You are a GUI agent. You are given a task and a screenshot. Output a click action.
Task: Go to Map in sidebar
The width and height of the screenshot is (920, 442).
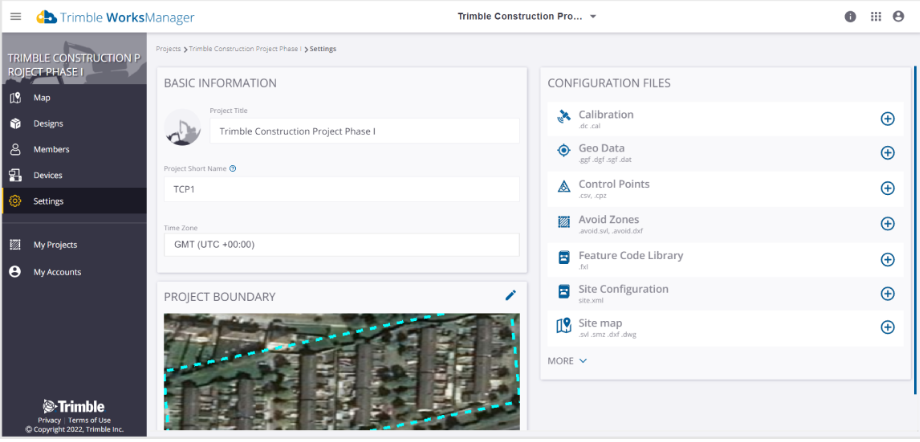tap(41, 98)
